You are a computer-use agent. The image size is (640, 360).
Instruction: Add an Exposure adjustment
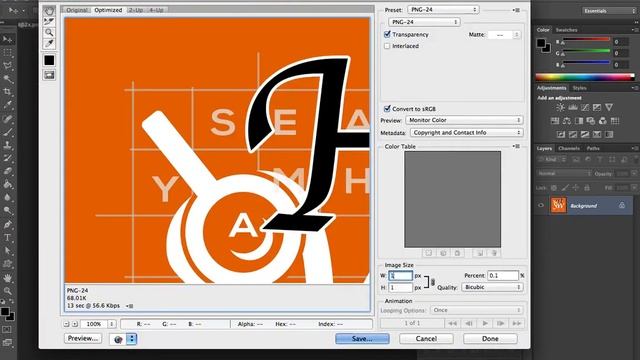[597, 107]
